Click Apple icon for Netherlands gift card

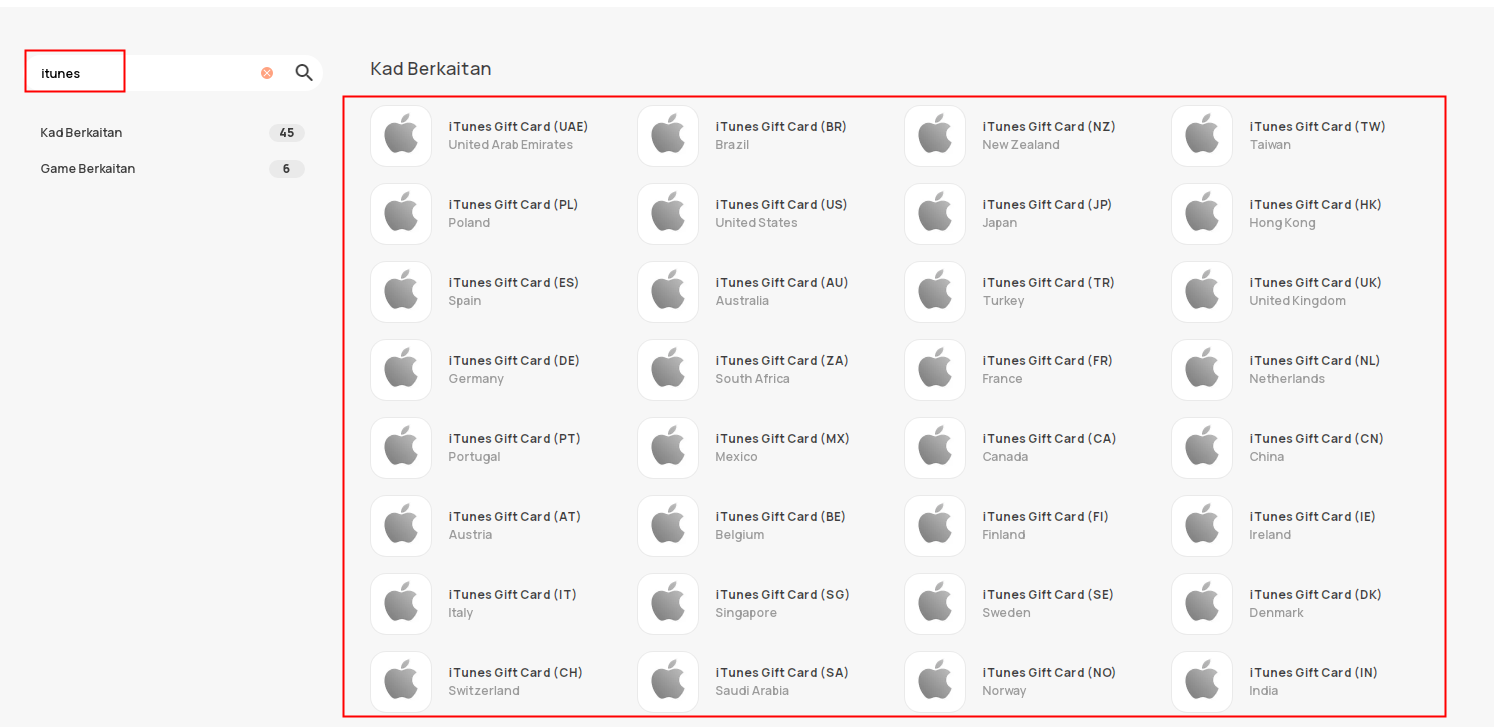tap(1202, 370)
